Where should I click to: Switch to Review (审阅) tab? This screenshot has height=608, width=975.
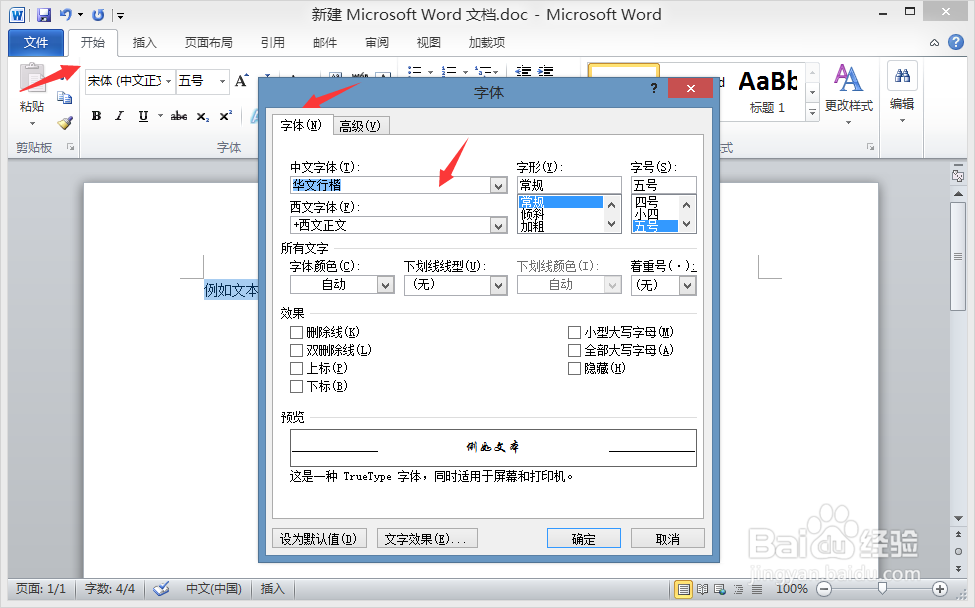377,42
